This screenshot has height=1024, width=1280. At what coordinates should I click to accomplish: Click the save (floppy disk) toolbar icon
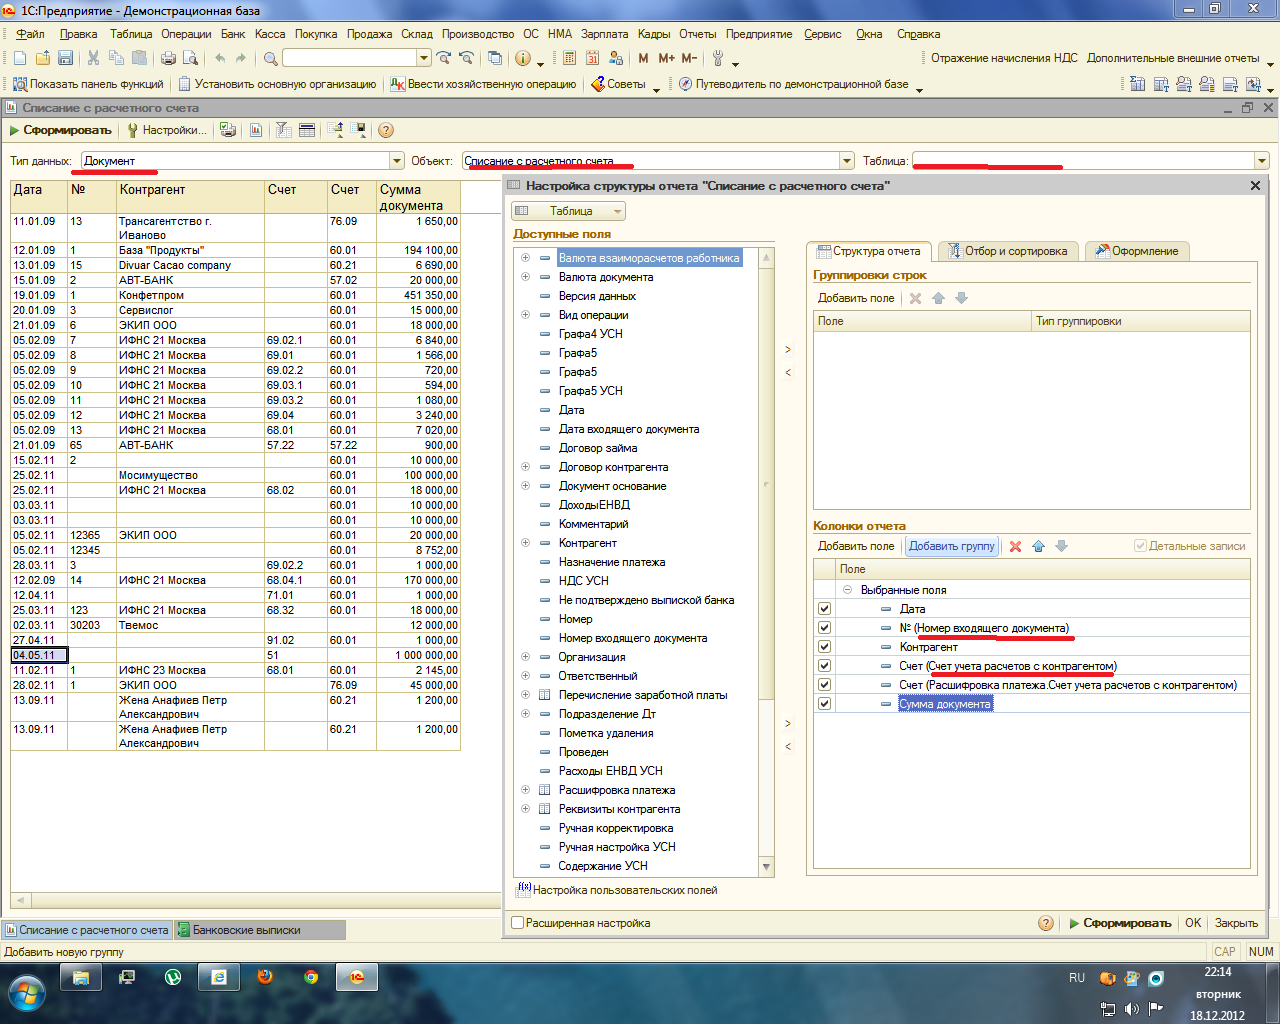66,58
